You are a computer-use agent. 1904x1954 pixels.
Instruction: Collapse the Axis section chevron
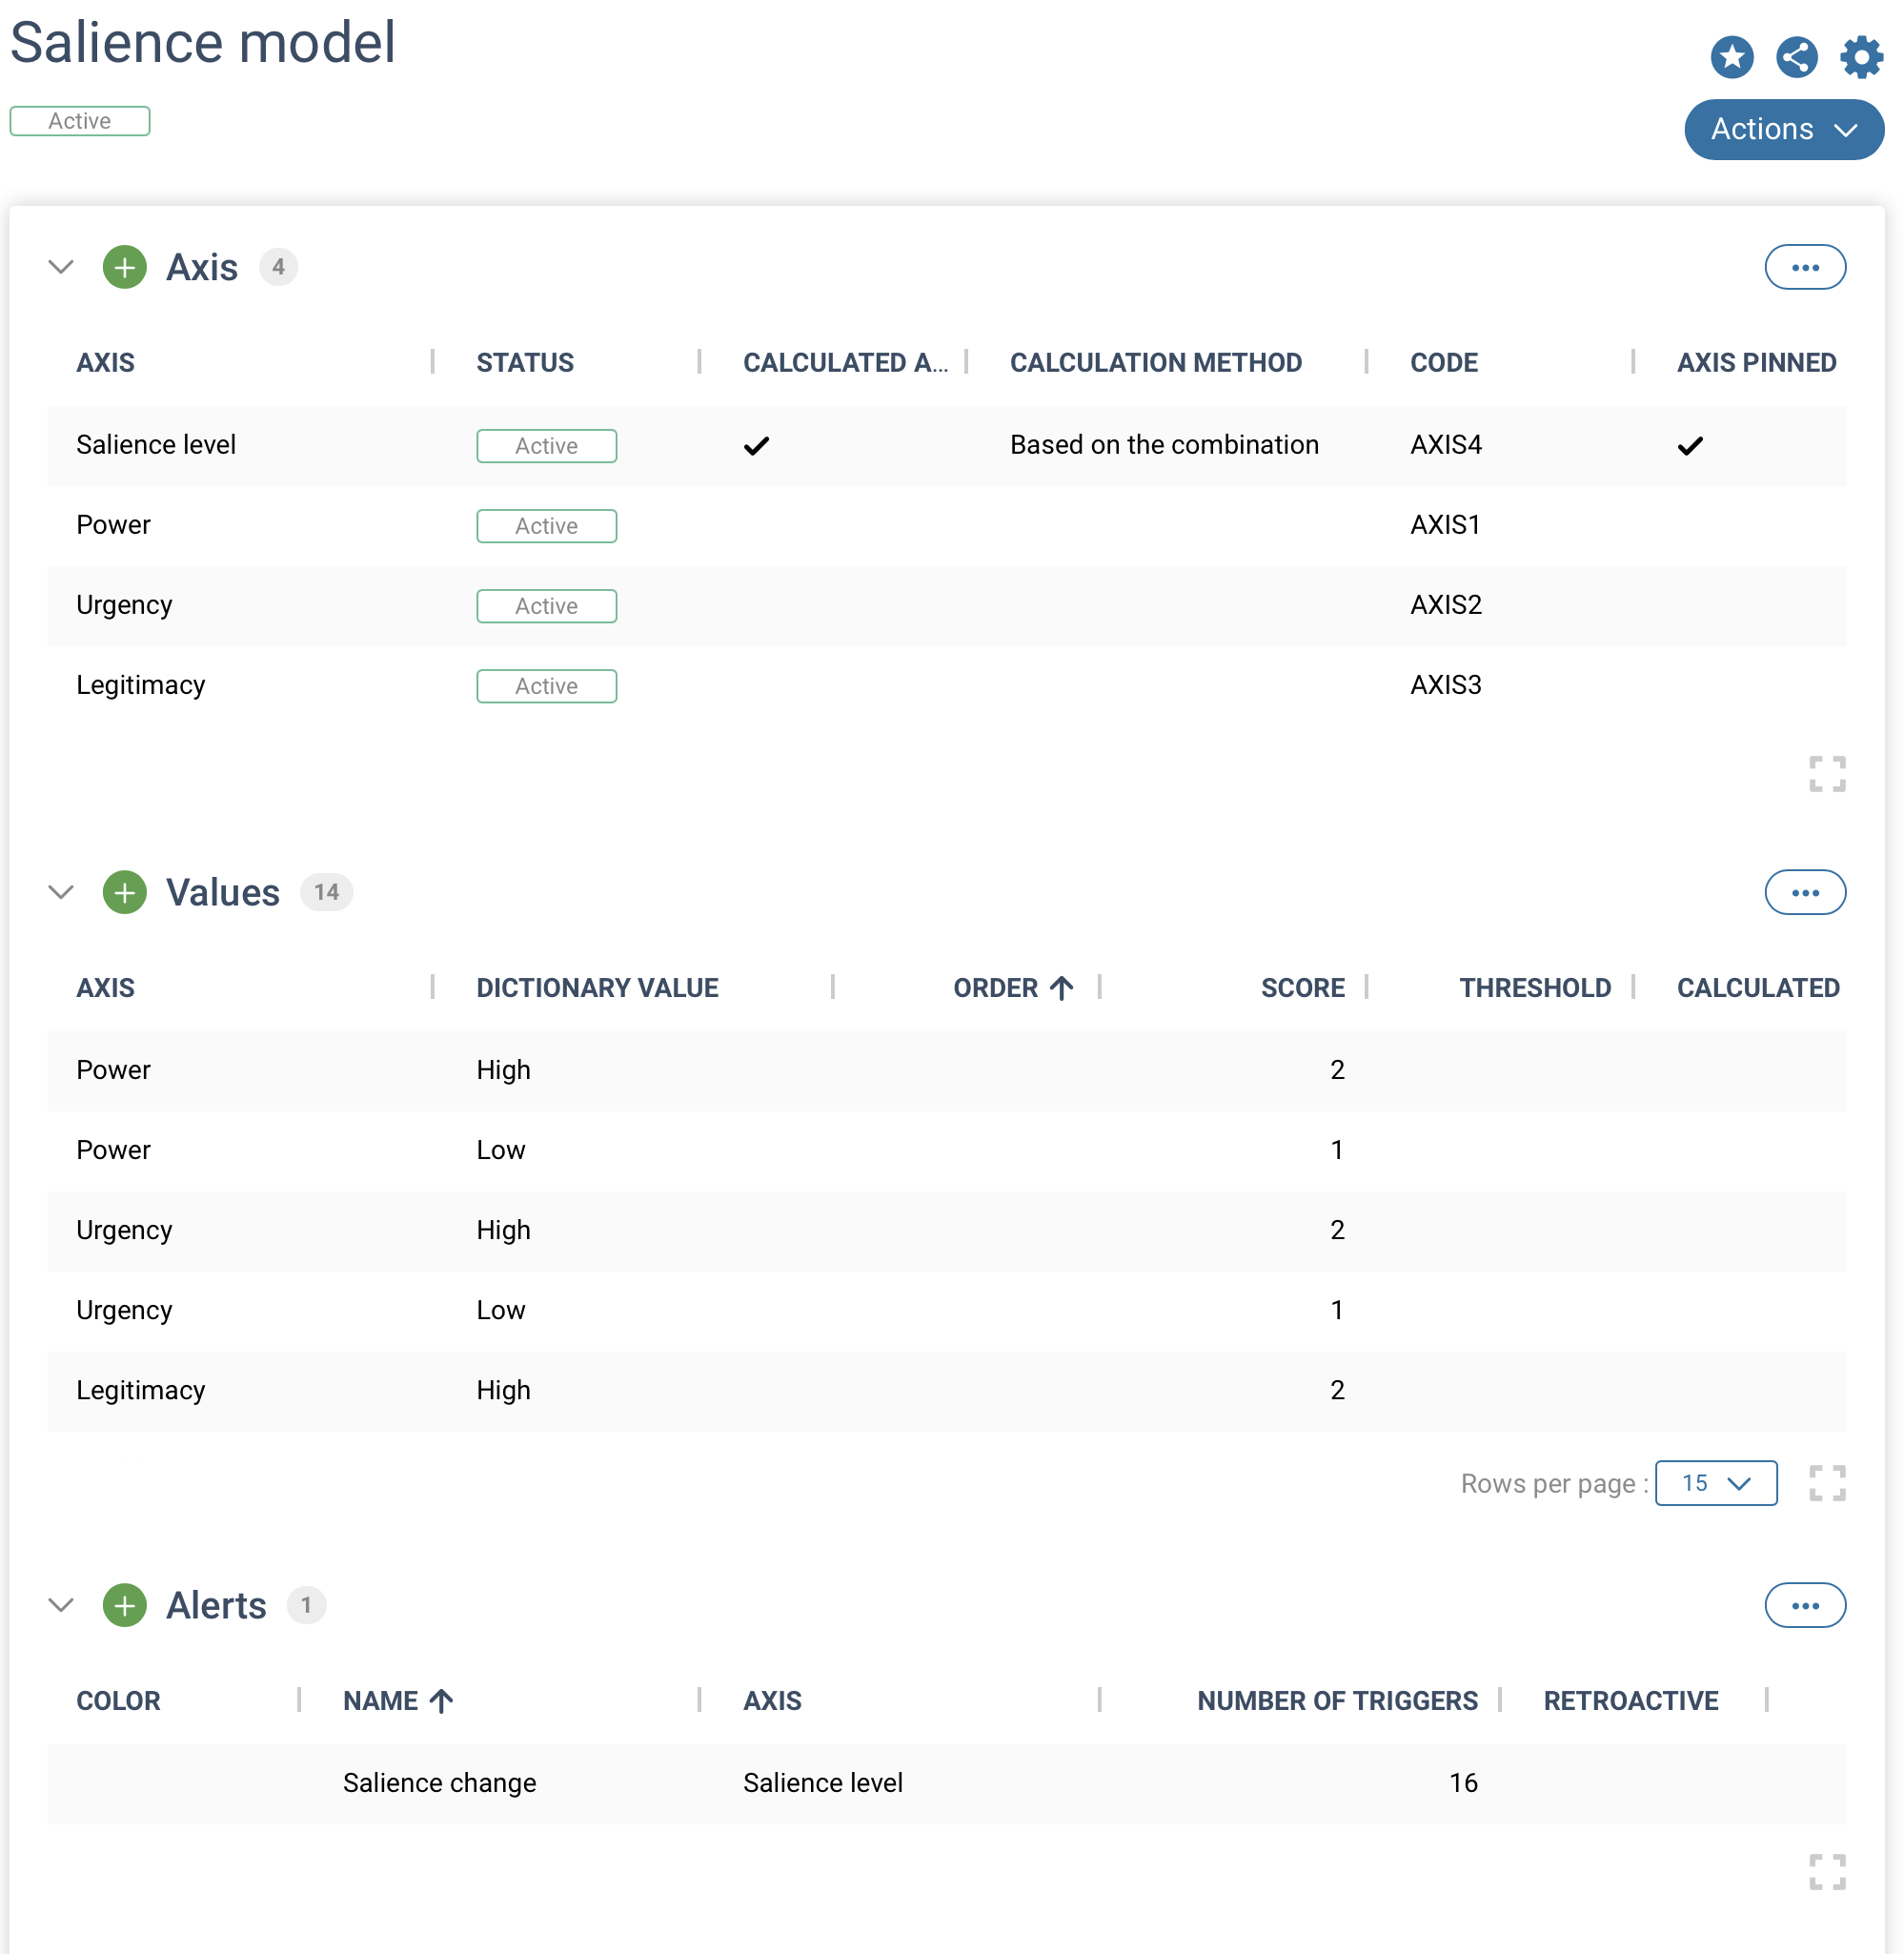[61, 267]
